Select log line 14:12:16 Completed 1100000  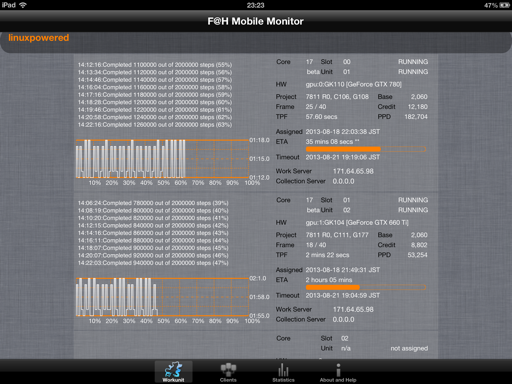155,65
